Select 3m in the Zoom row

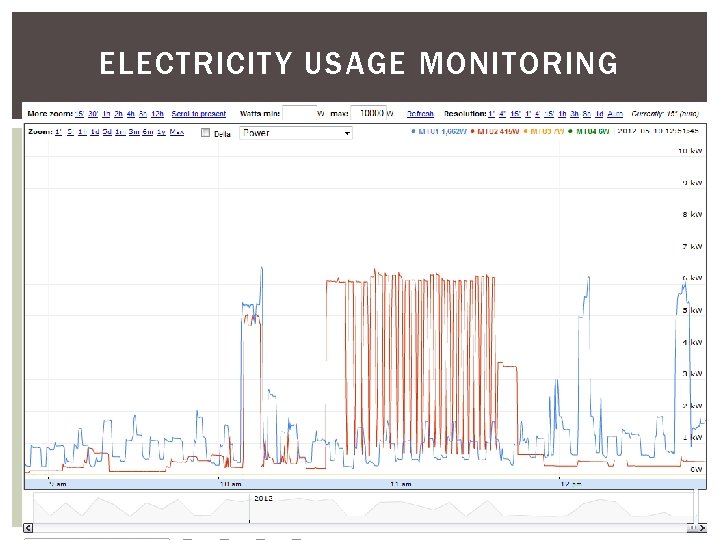pyautogui.click(x=134, y=132)
